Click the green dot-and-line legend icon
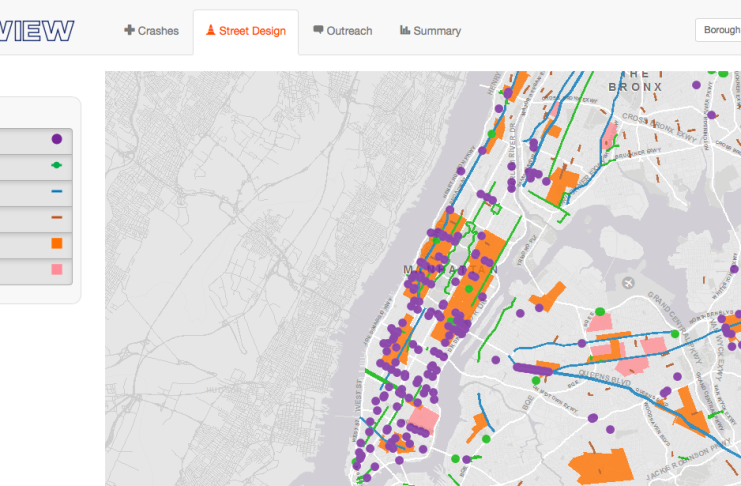741x486 pixels. (57, 165)
